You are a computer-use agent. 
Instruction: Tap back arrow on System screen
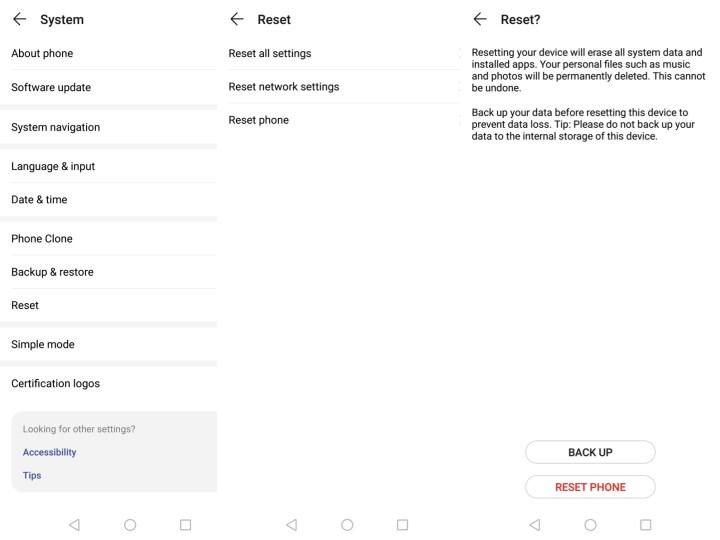tap(19, 19)
